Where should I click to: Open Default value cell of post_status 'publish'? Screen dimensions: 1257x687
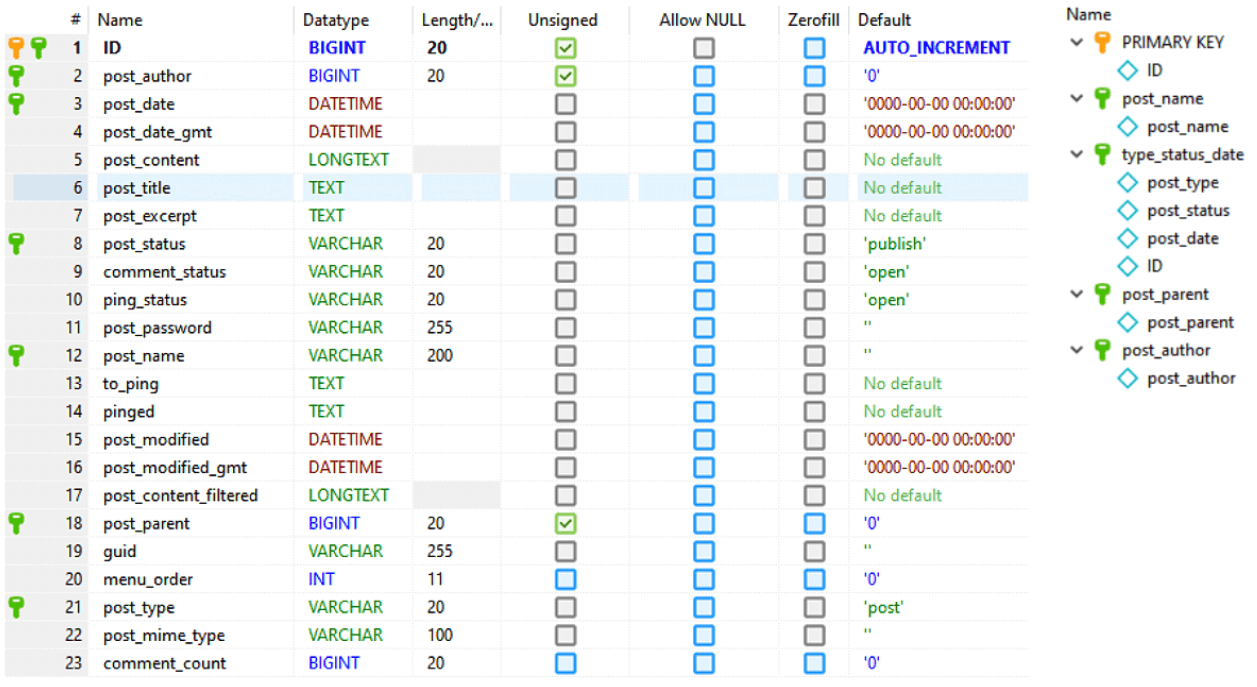(x=895, y=244)
